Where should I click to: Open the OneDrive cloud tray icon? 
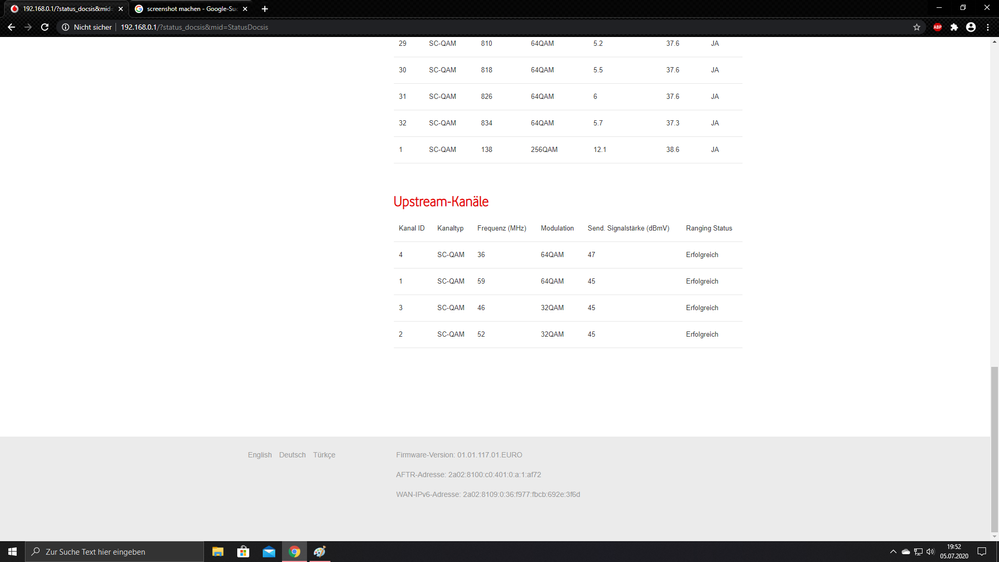905,552
